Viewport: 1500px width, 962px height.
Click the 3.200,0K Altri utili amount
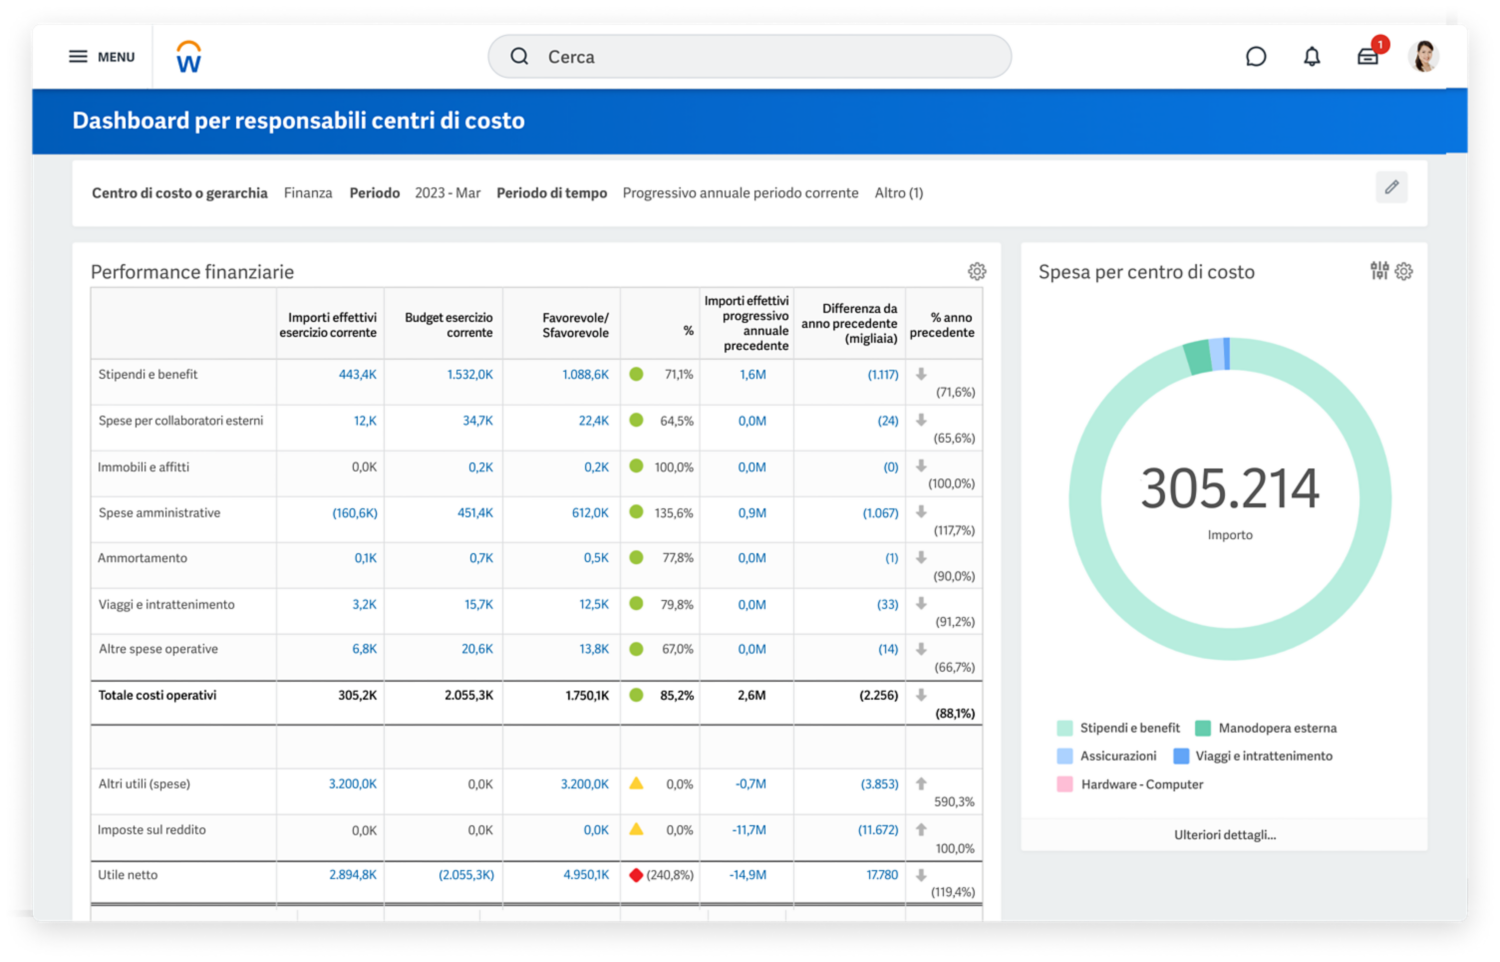[x=353, y=784]
